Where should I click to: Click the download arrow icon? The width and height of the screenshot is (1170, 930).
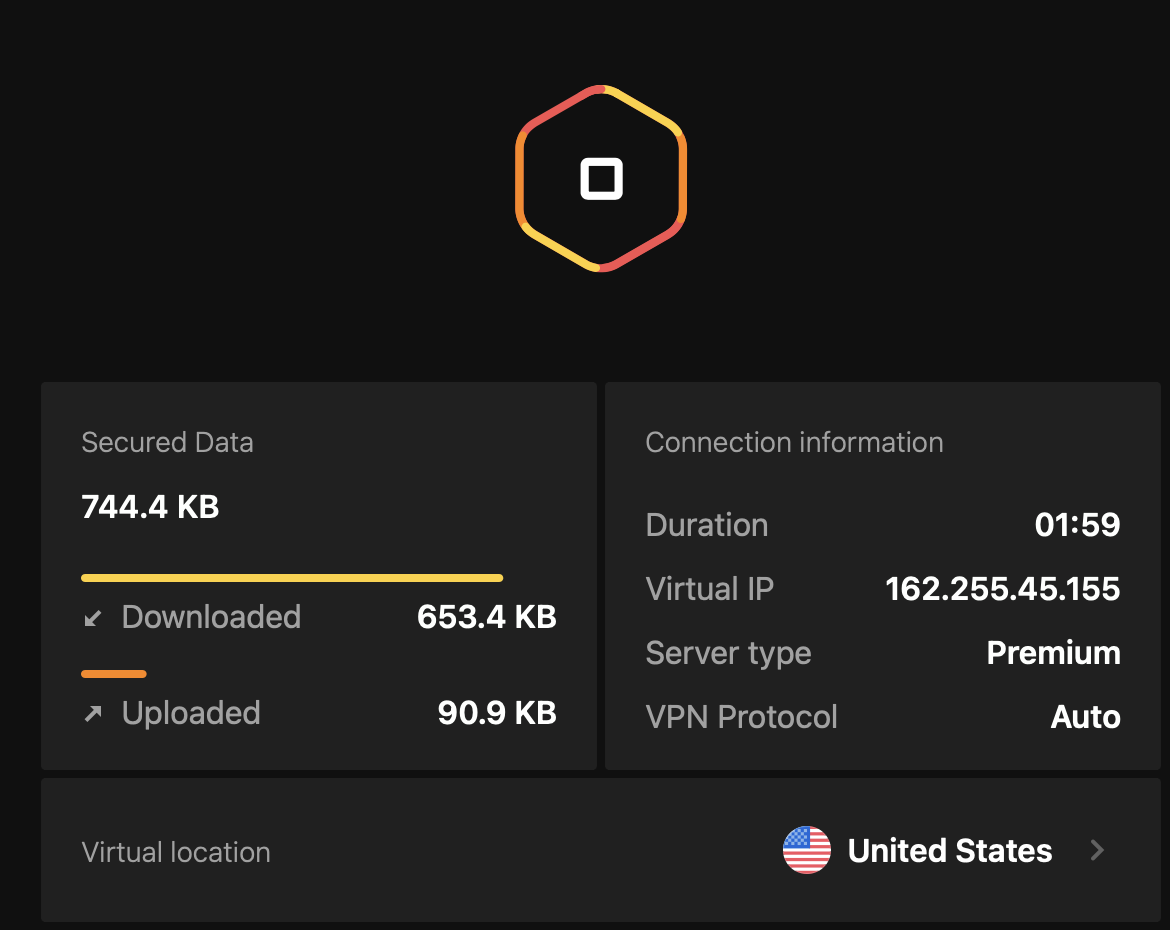pyautogui.click(x=93, y=618)
